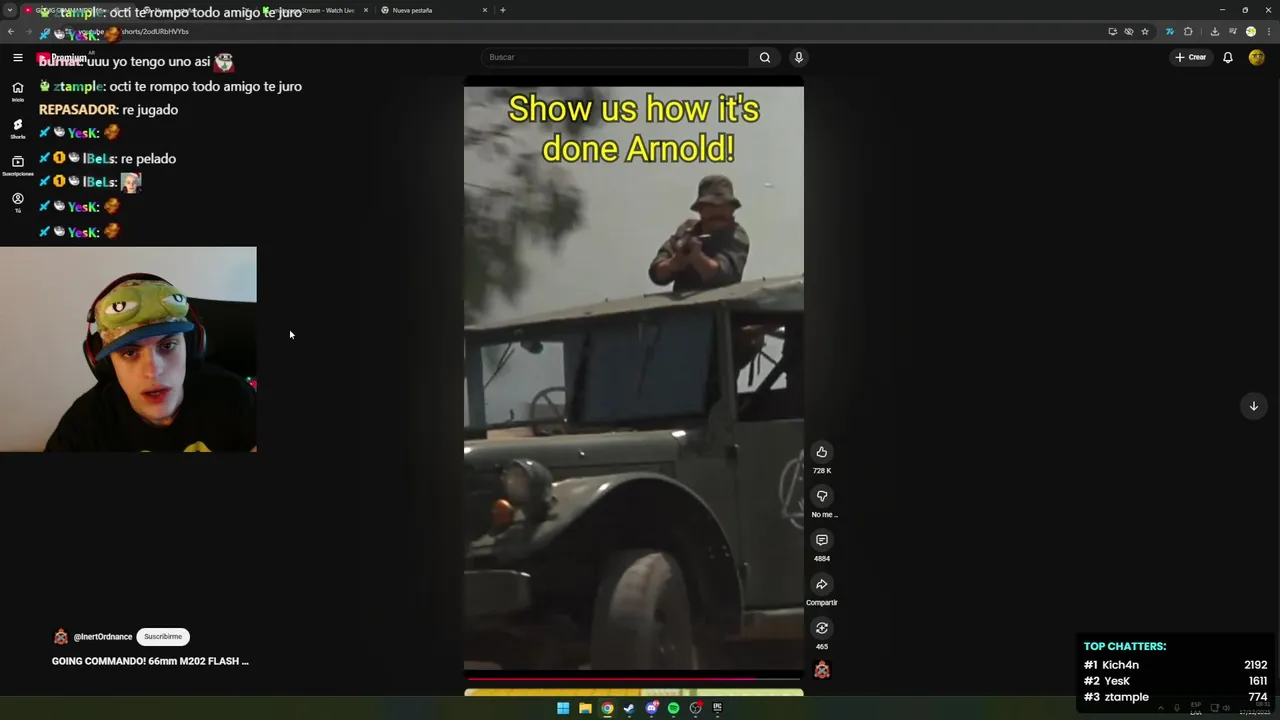Image resolution: width=1280 pixels, height=720 pixels.
Task: Click the Crear button
Action: click(x=1191, y=57)
